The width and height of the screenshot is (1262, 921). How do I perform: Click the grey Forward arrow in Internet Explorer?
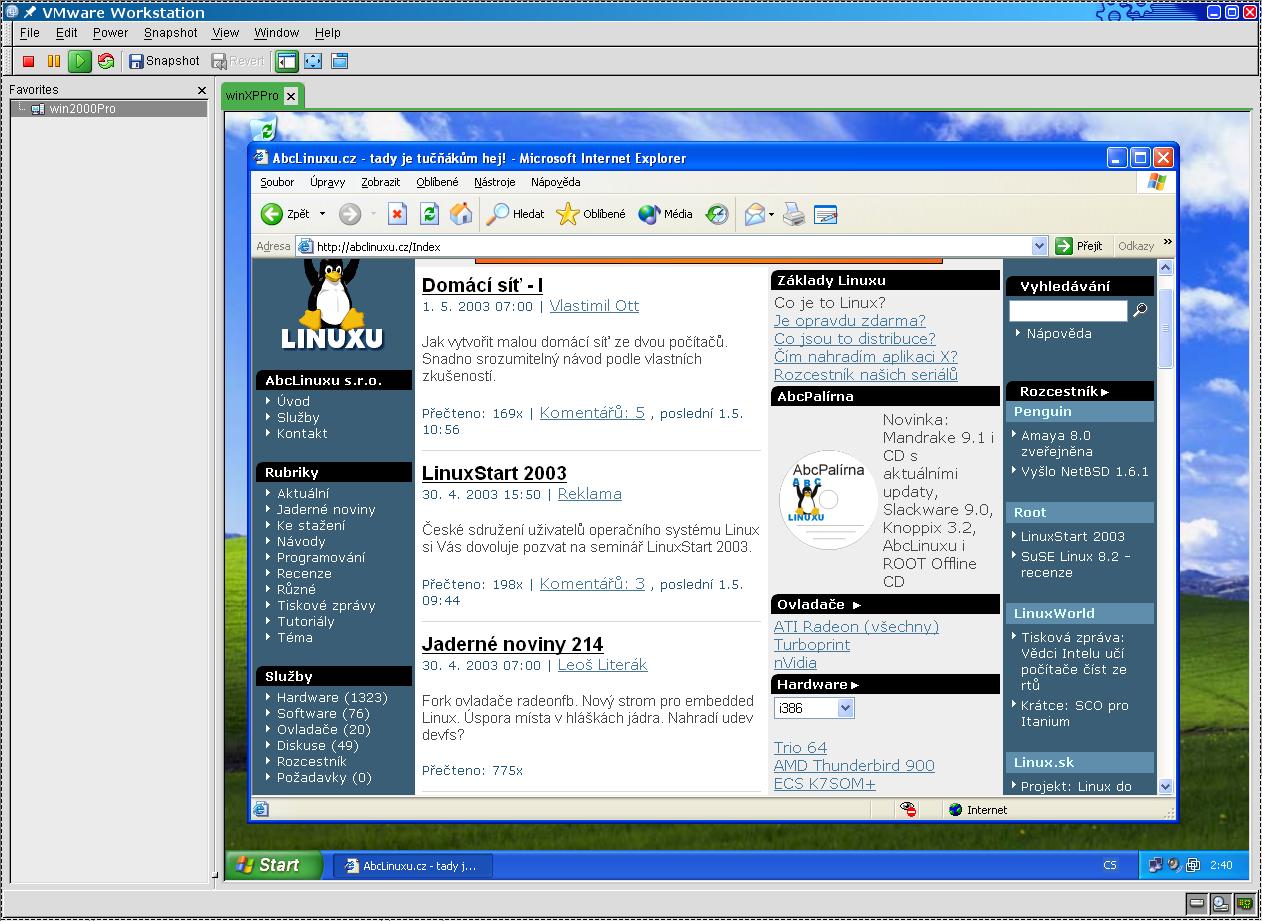(x=350, y=214)
